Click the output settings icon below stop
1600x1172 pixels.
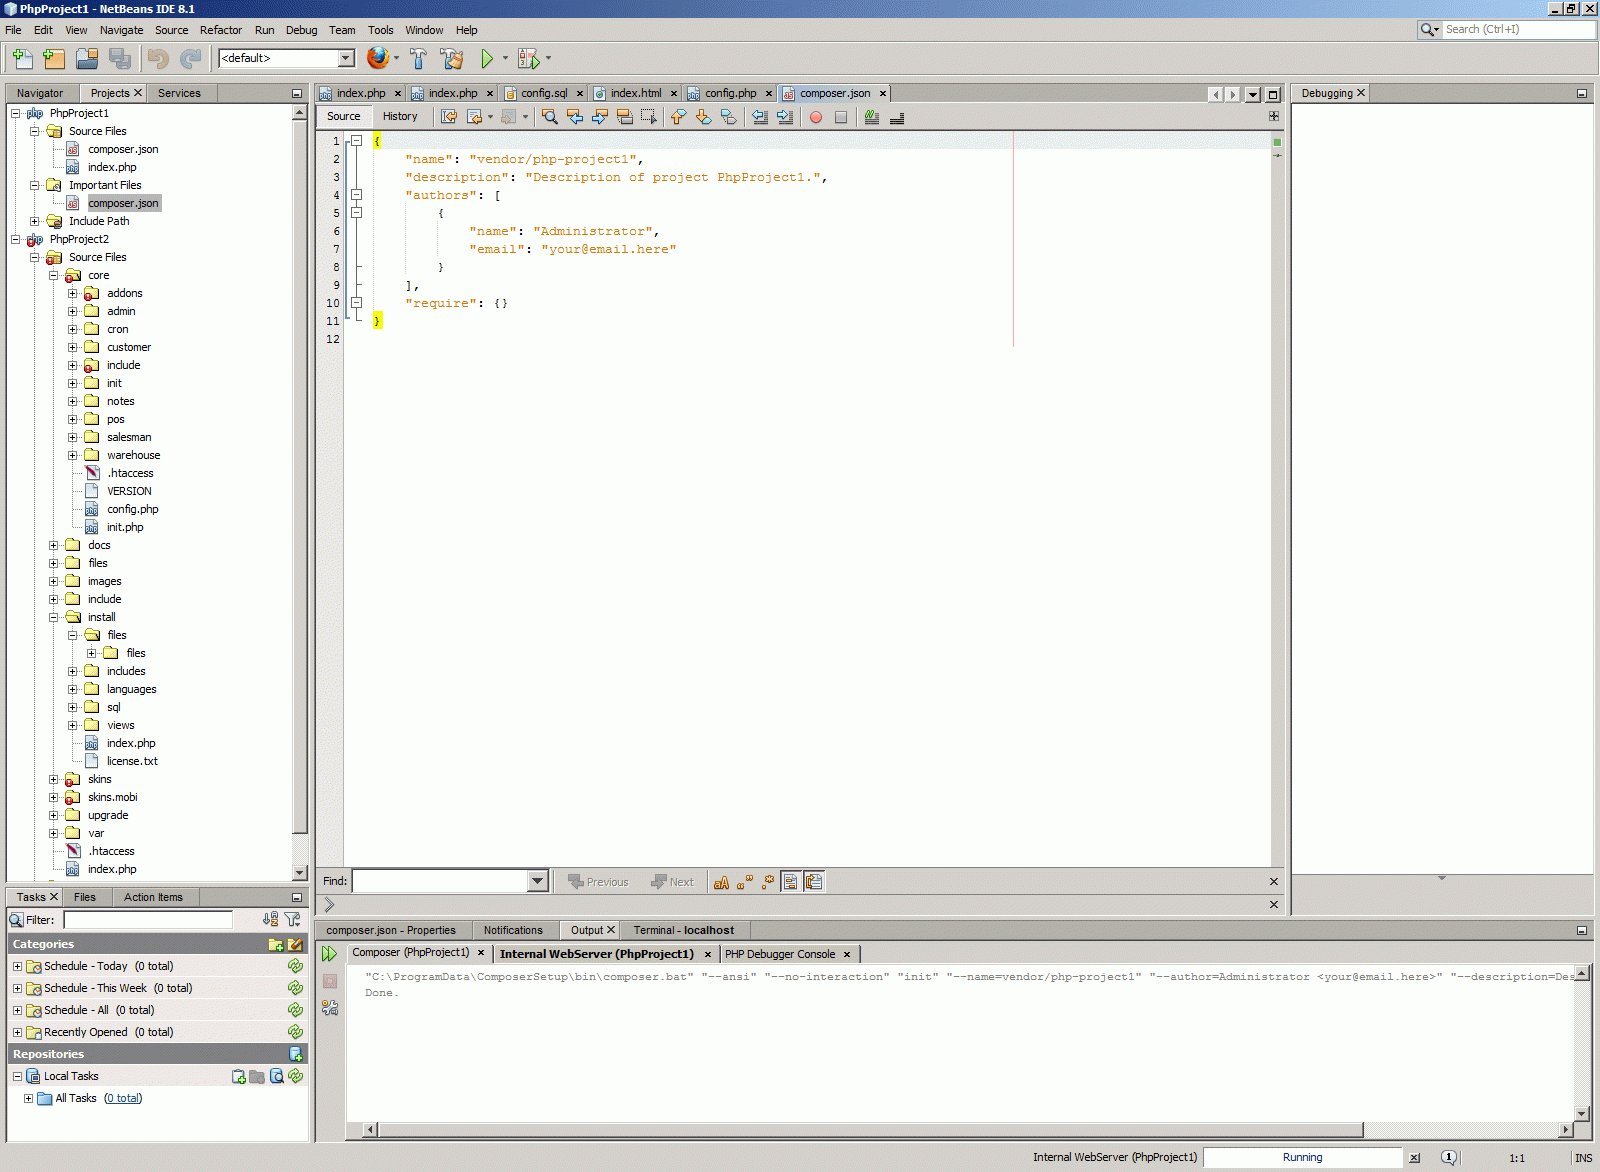330,1008
